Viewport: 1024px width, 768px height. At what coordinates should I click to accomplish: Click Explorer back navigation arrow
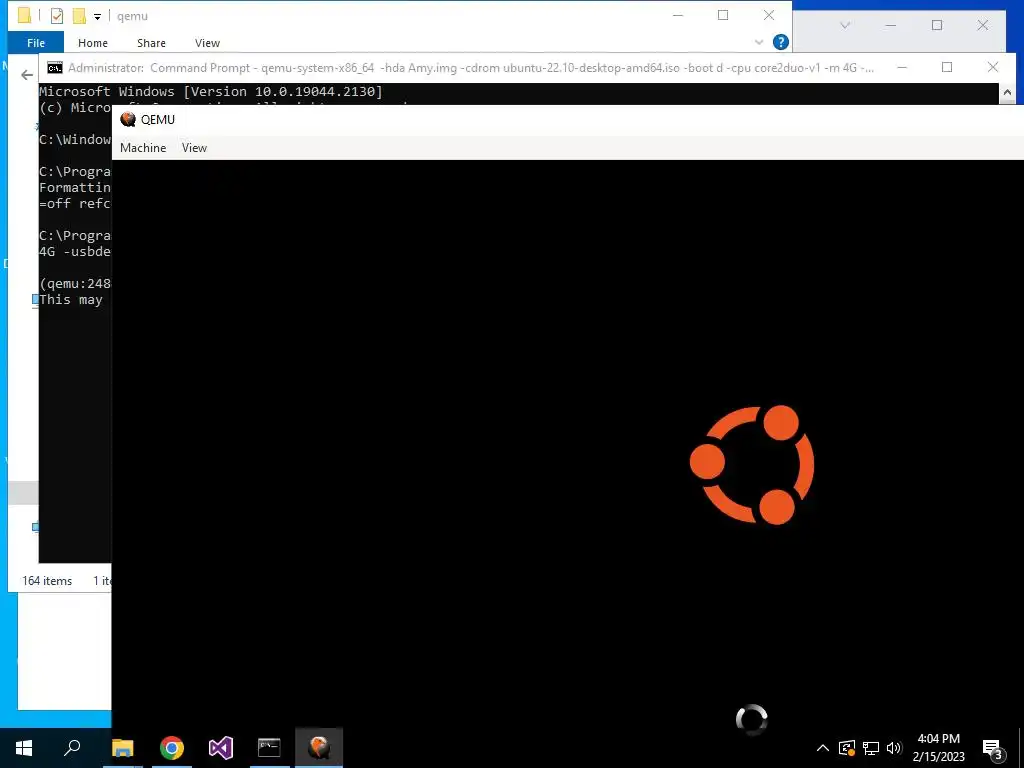point(27,75)
